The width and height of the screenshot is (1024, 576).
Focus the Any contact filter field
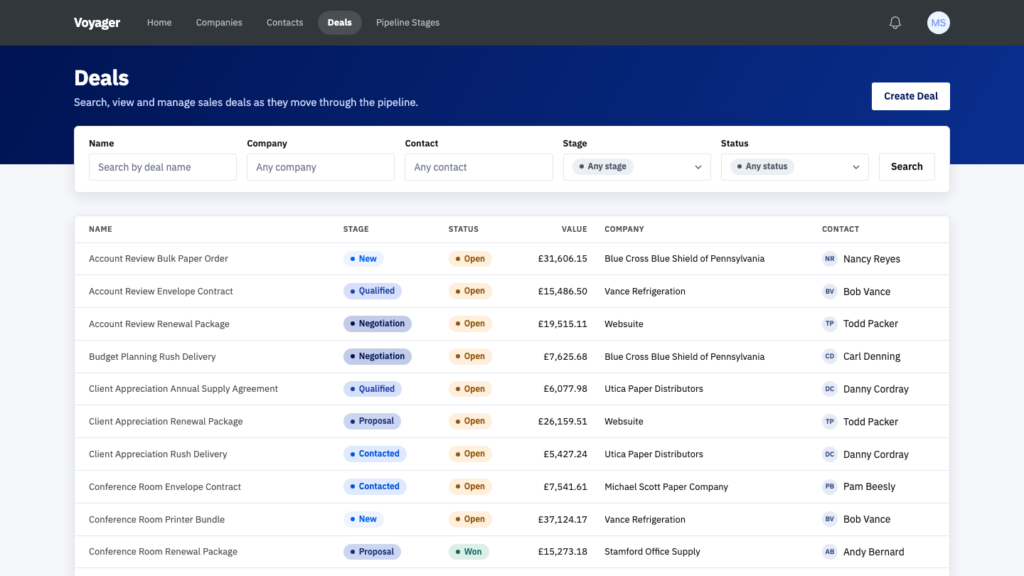click(479, 167)
